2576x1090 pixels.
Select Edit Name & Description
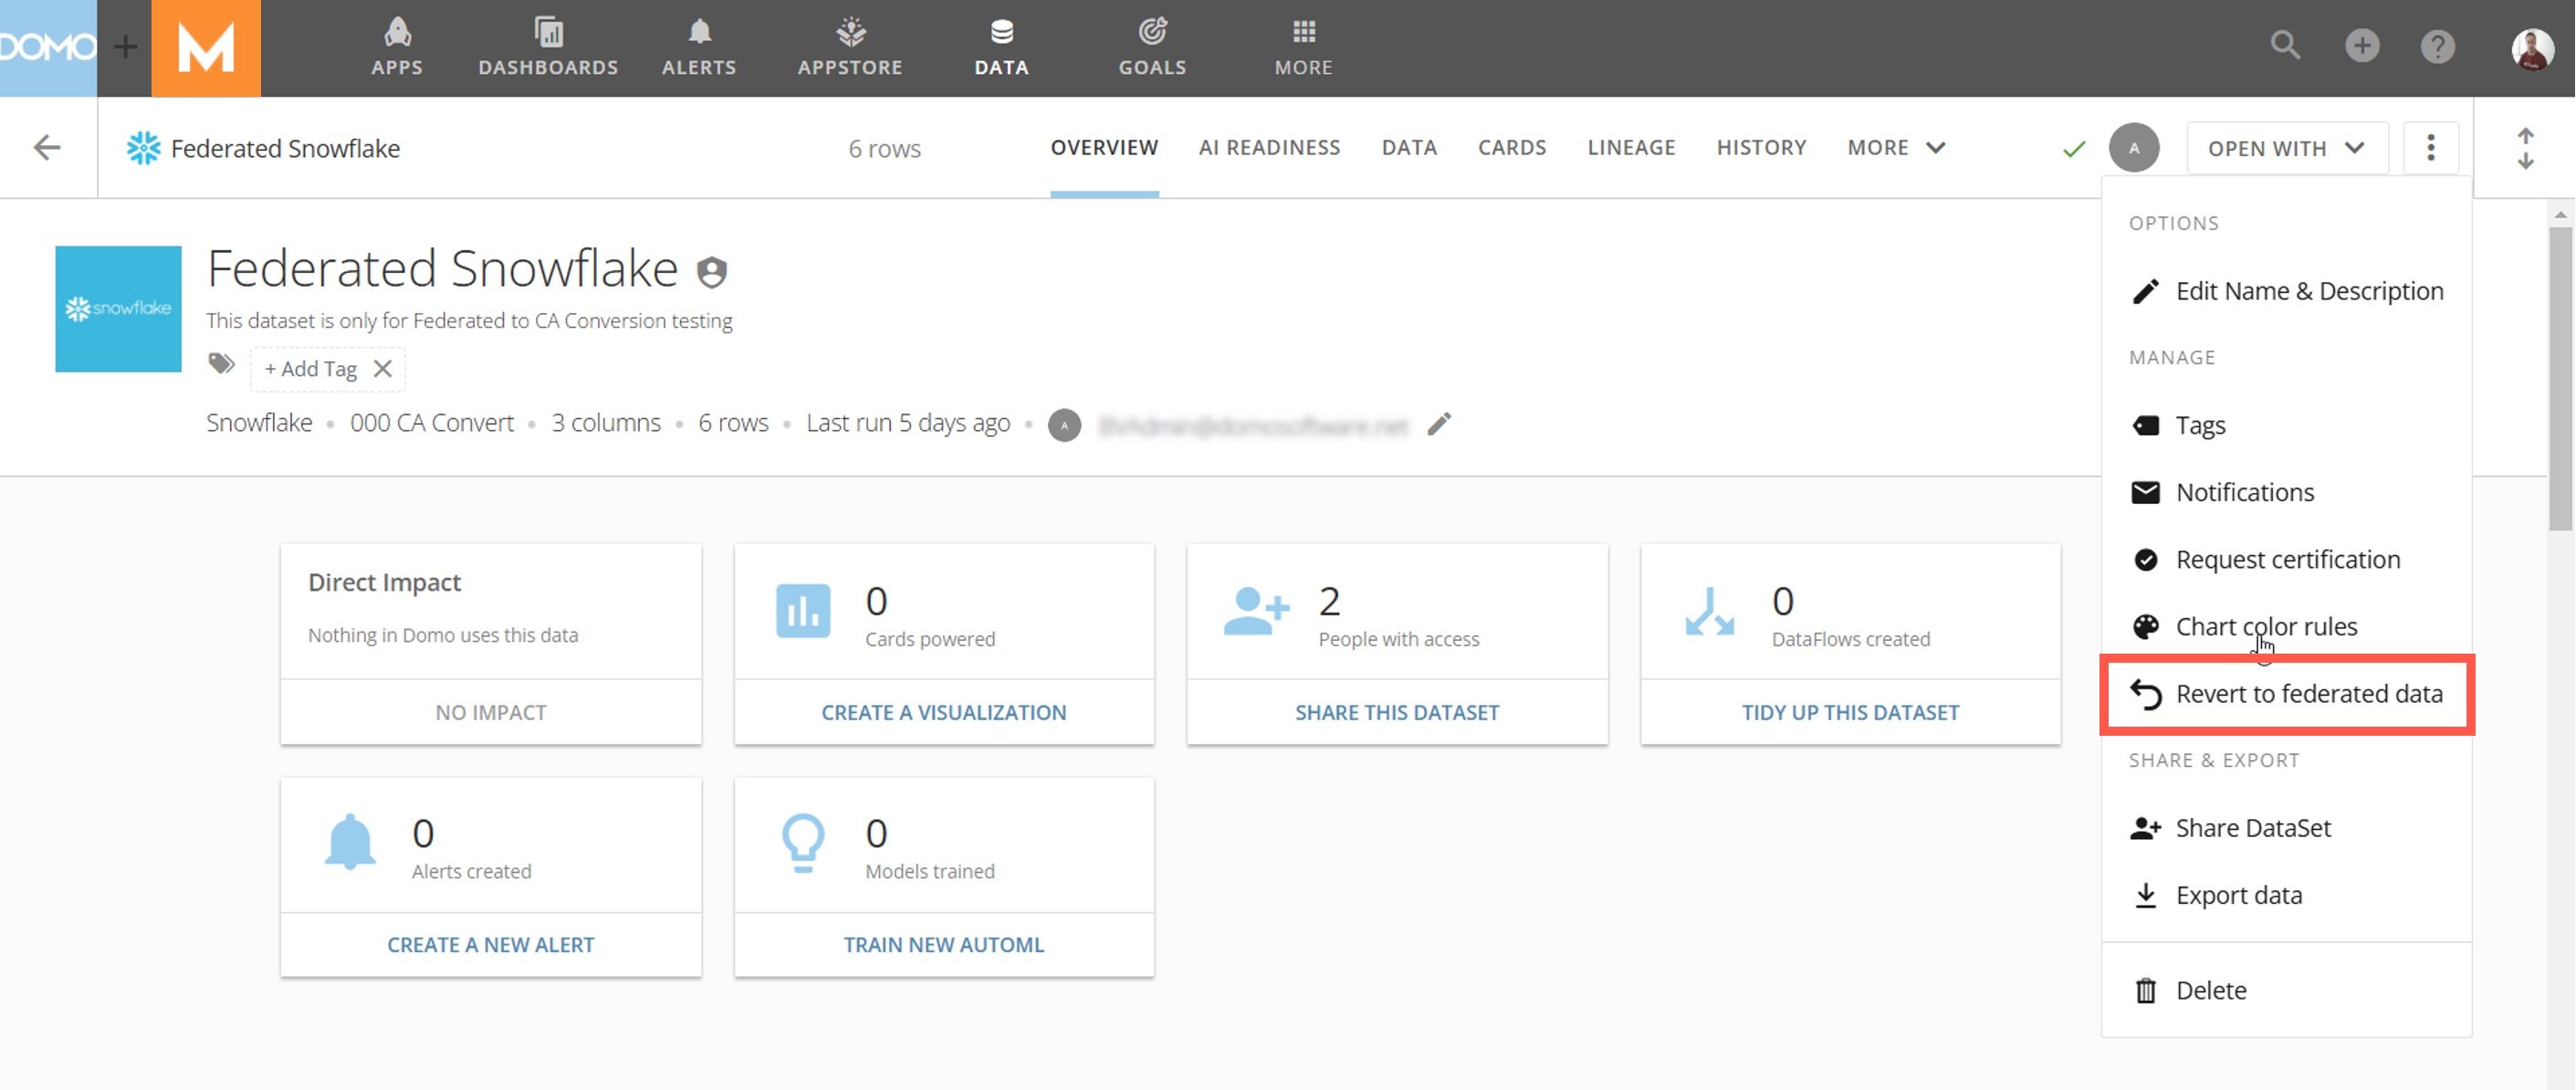pos(2286,291)
